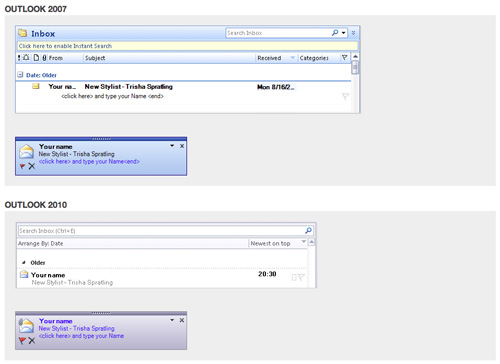Click '<click here> and type your Name <end>' preview text
Viewport: 500px width, 364px height.
coord(112,96)
